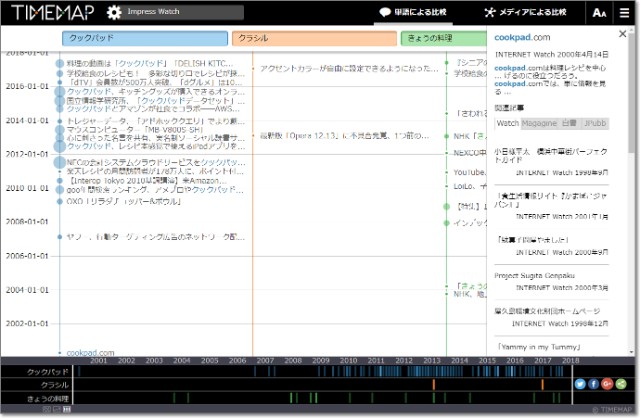Share via the Facebook icon
Image resolution: width=640 pixels, height=418 pixels.
593,383
